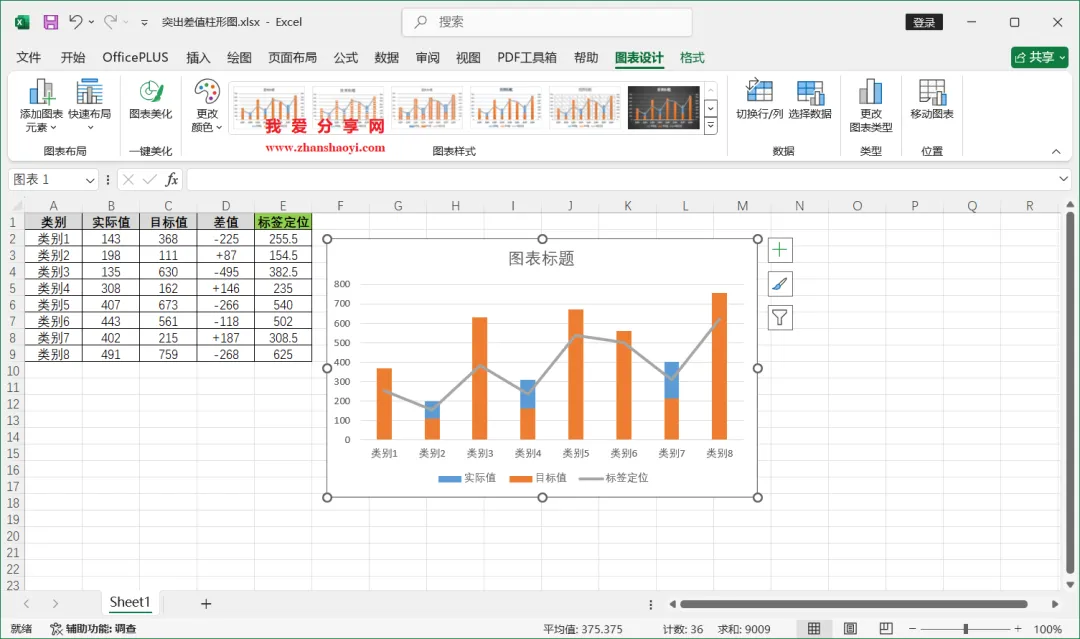Click Move Chart (移动图表) icon

click(x=932, y=99)
